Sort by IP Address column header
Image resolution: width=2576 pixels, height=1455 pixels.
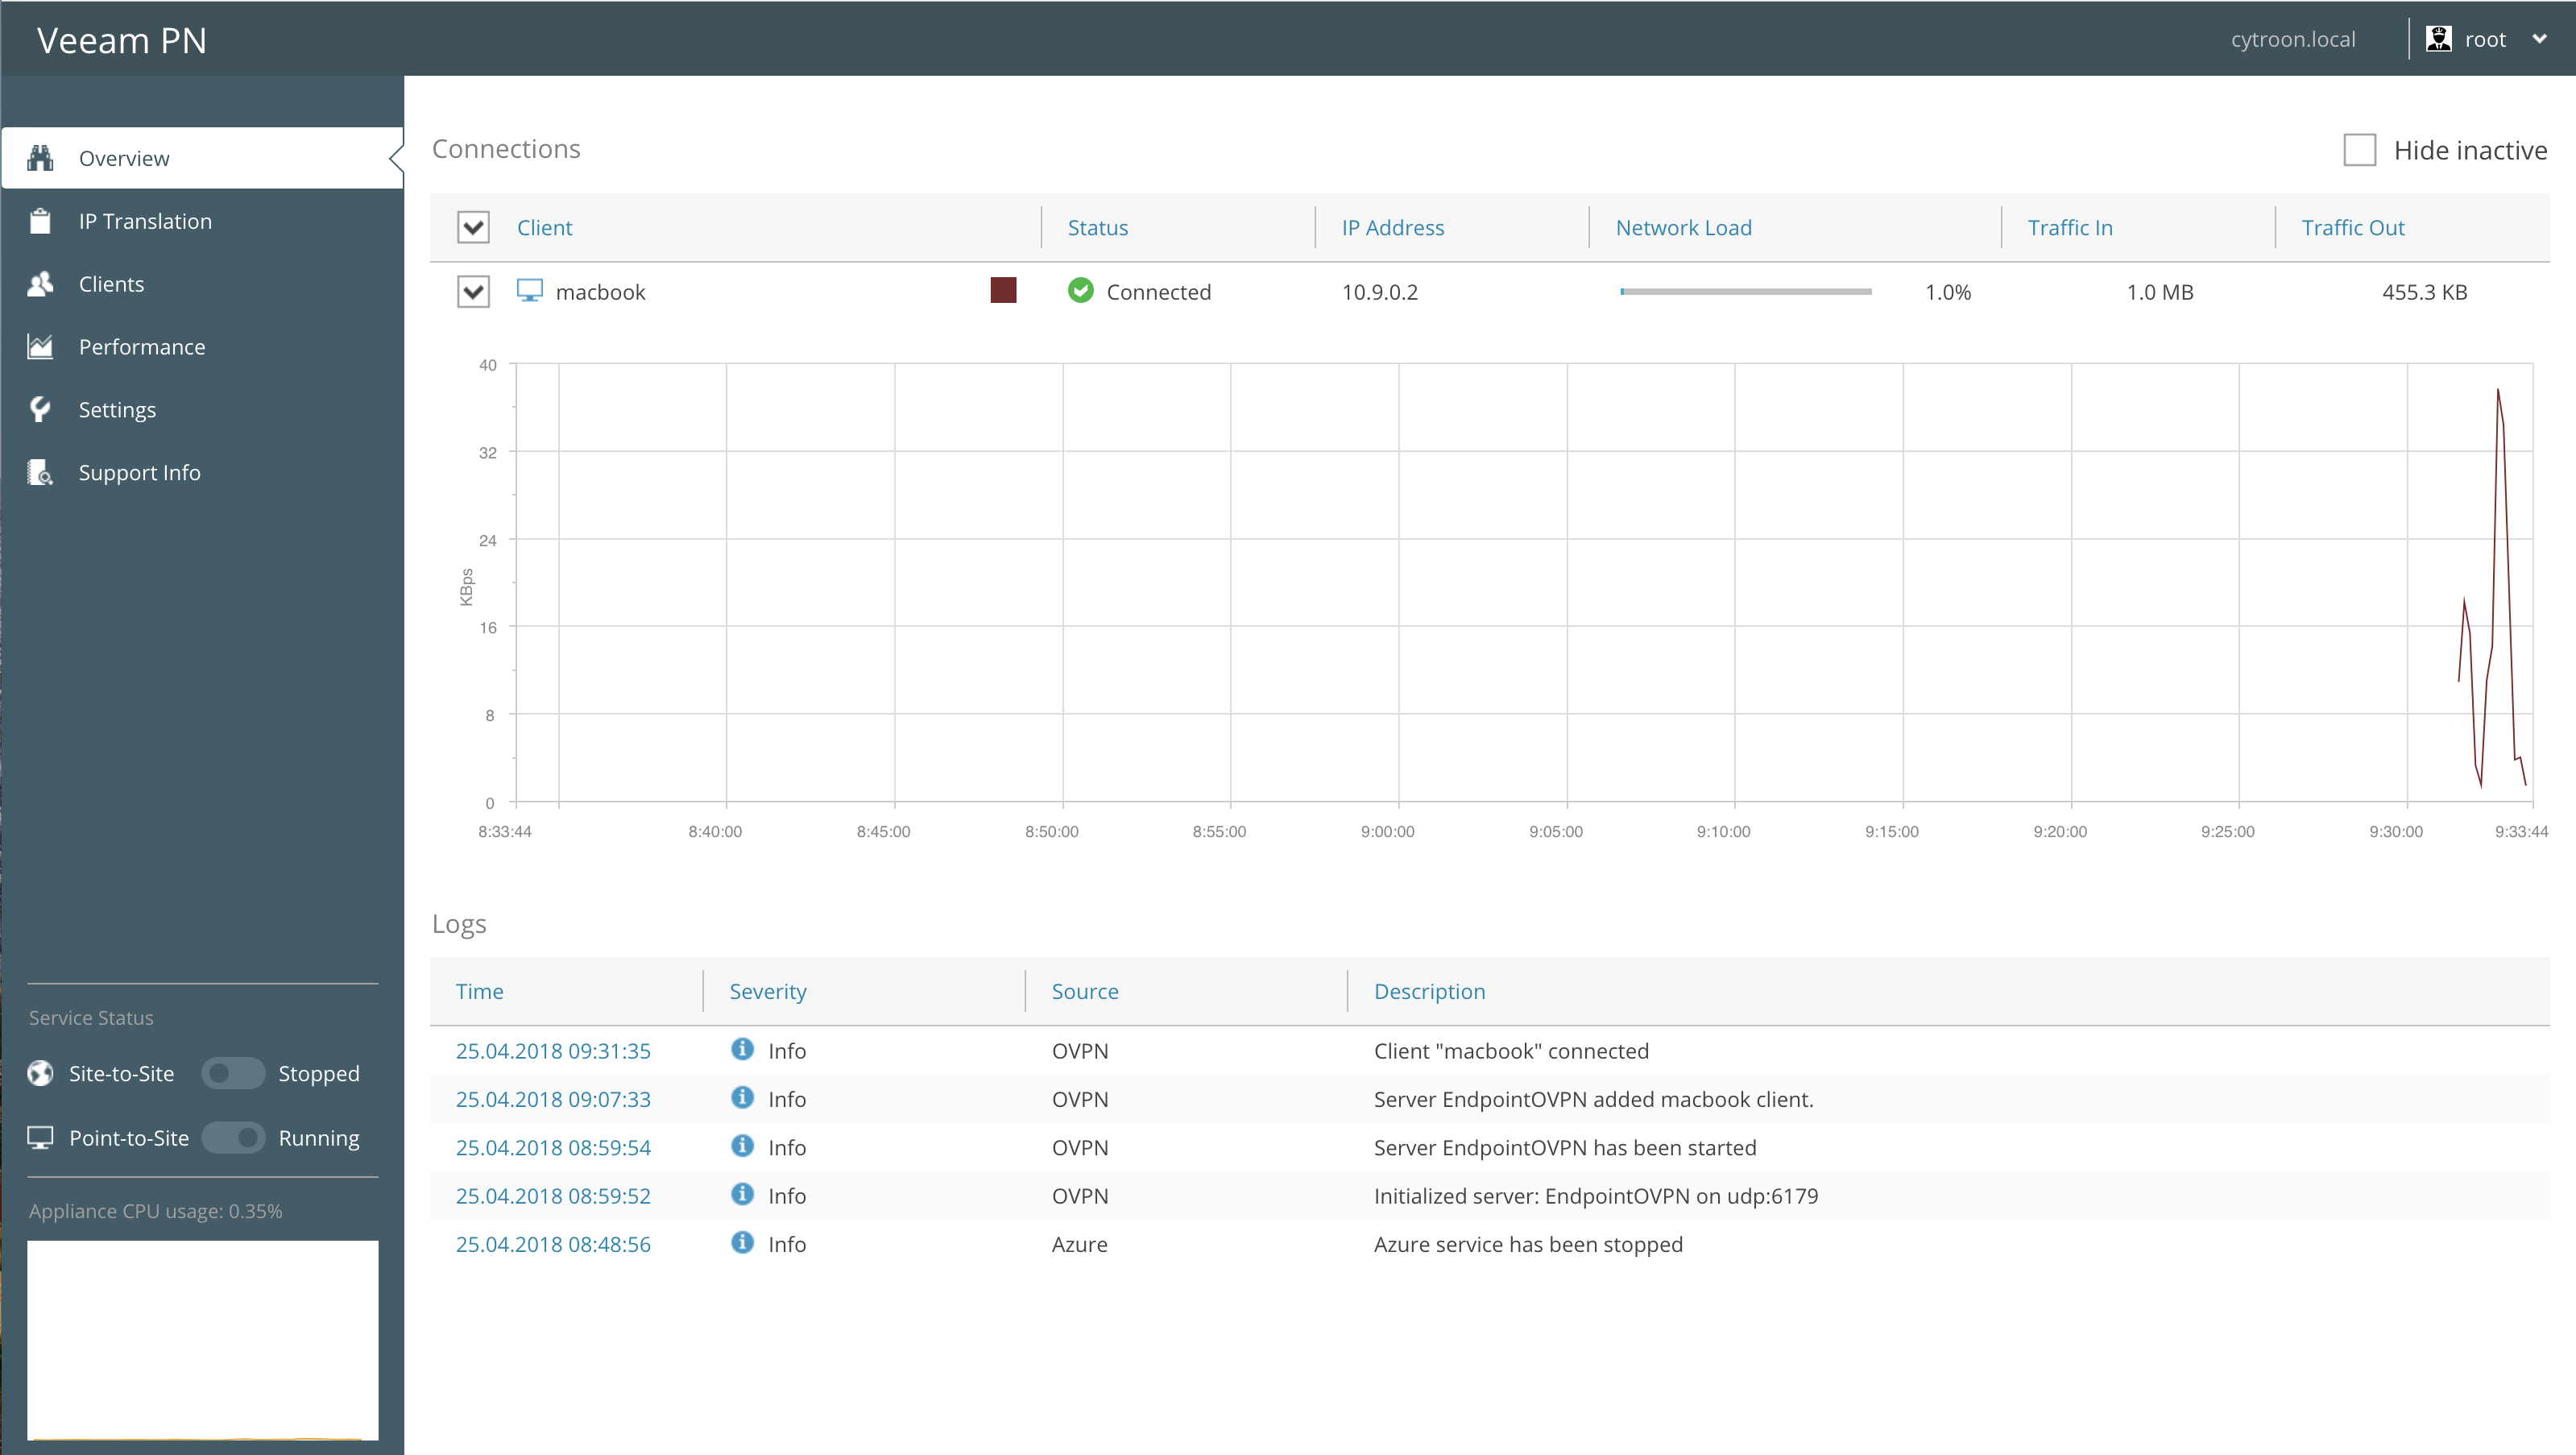point(1392,227)
